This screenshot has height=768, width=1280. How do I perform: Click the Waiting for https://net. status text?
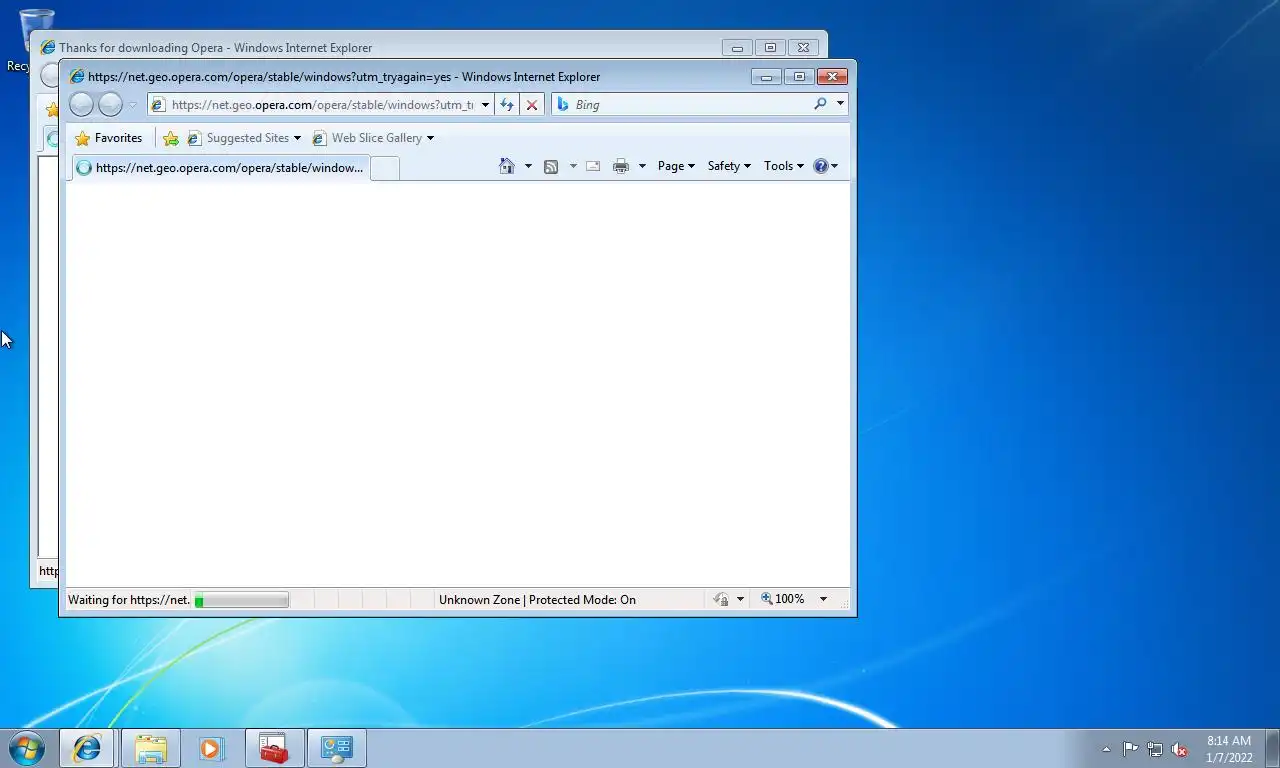click(128, 600)
